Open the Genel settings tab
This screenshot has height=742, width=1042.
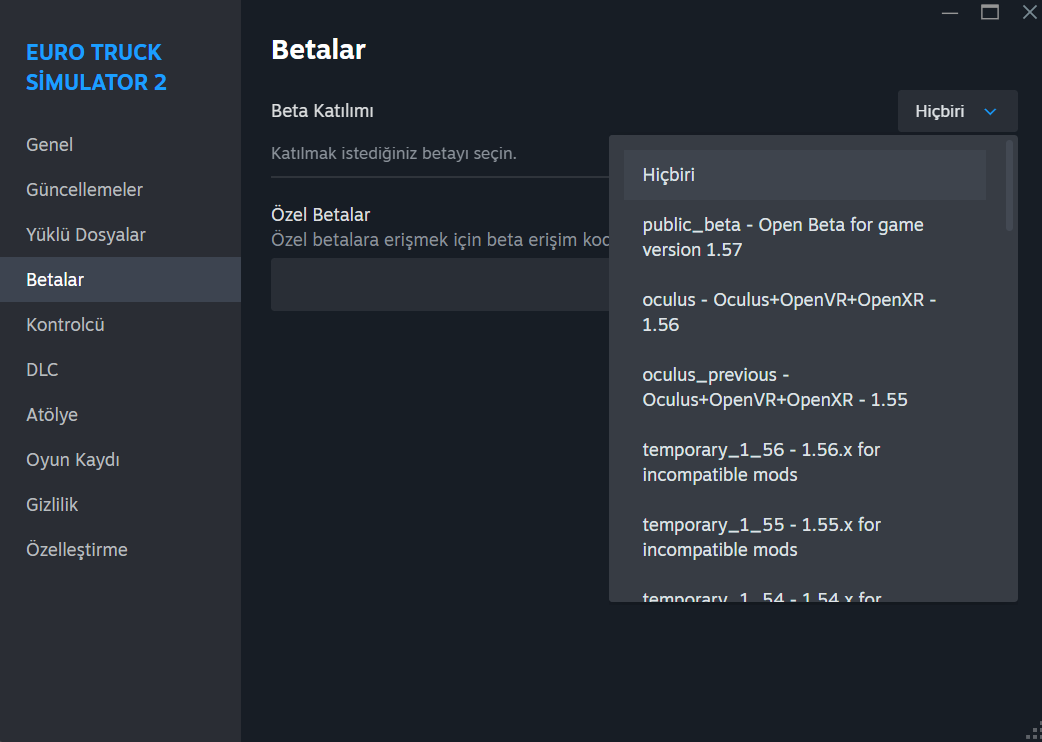tap(120, 144)
